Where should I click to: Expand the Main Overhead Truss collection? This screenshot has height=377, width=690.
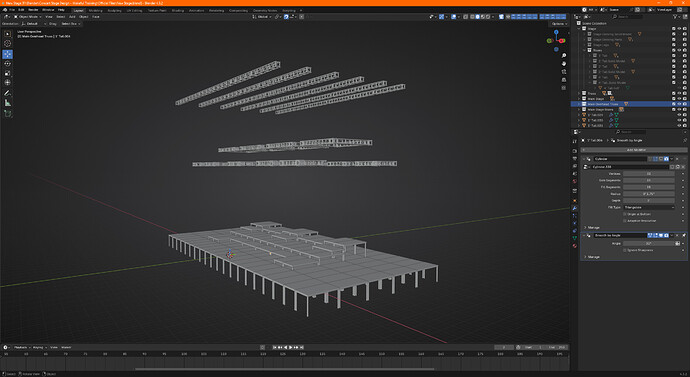[579, 104]
